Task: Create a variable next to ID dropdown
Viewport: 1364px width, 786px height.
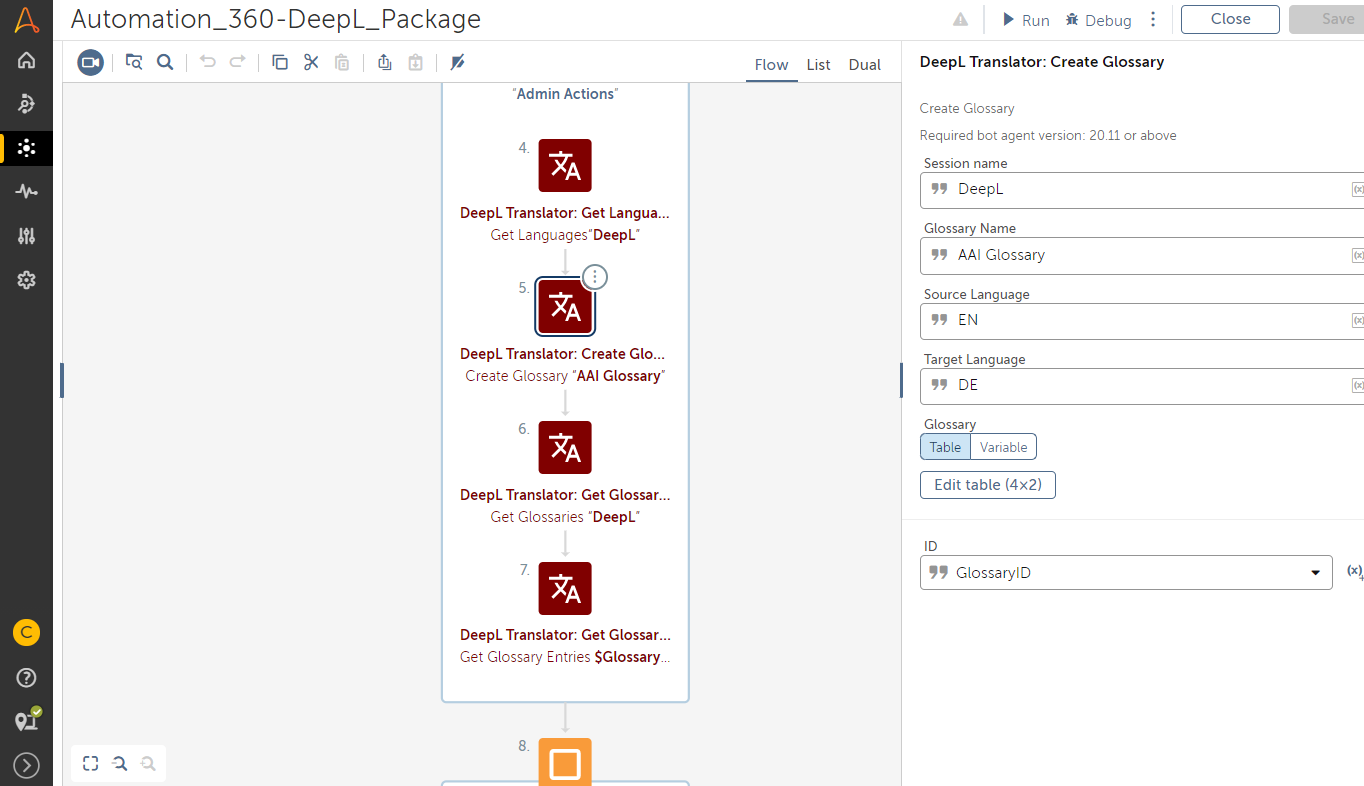Action: coord(1354,571)
